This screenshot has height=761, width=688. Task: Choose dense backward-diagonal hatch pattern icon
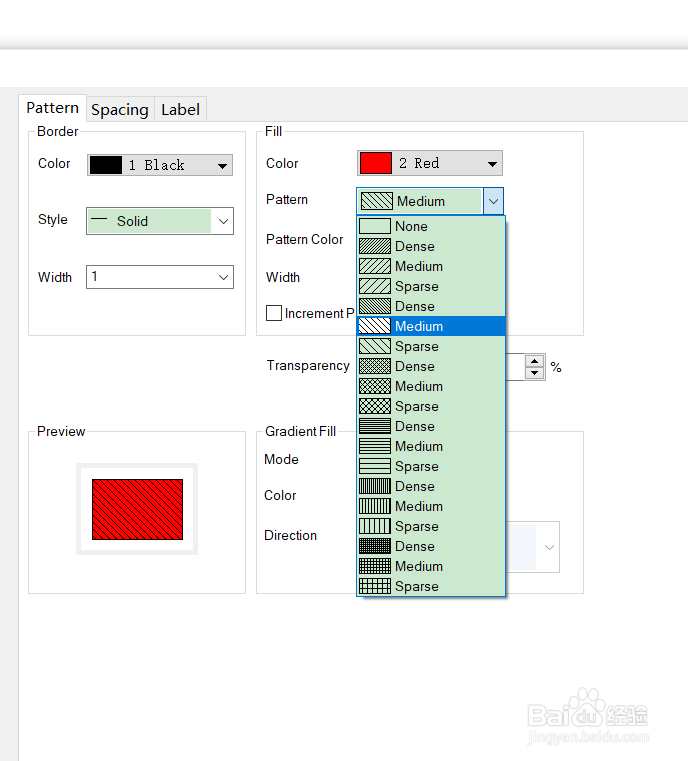[x=375, y=306]
